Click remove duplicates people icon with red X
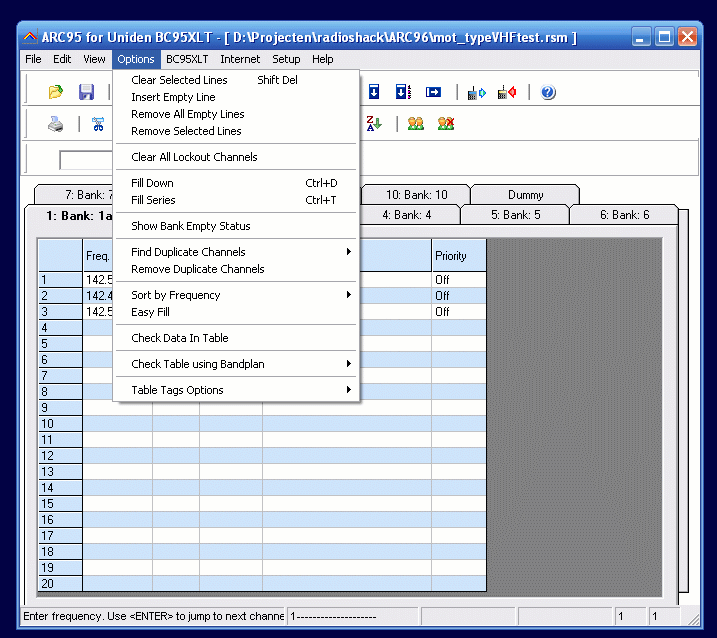The image size is (717, 638). point(446,123)
